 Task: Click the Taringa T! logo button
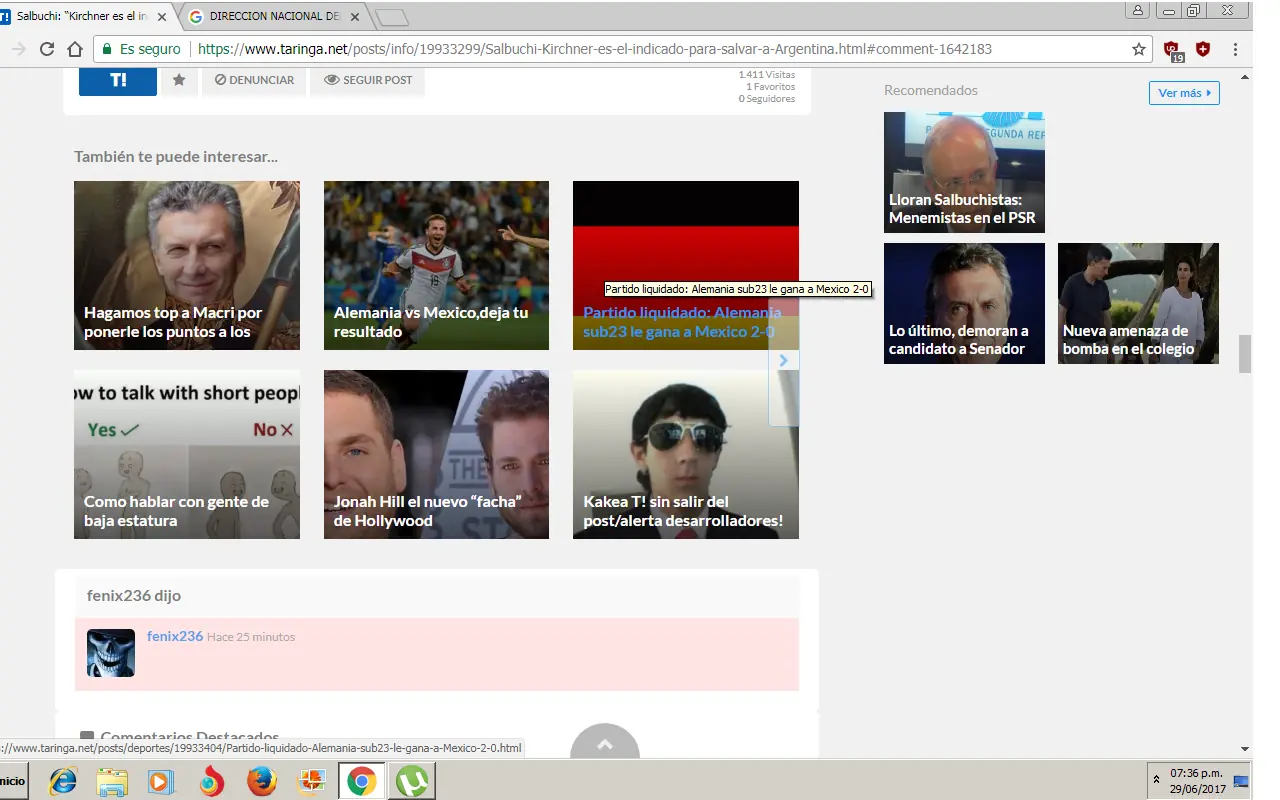point(118,80)
